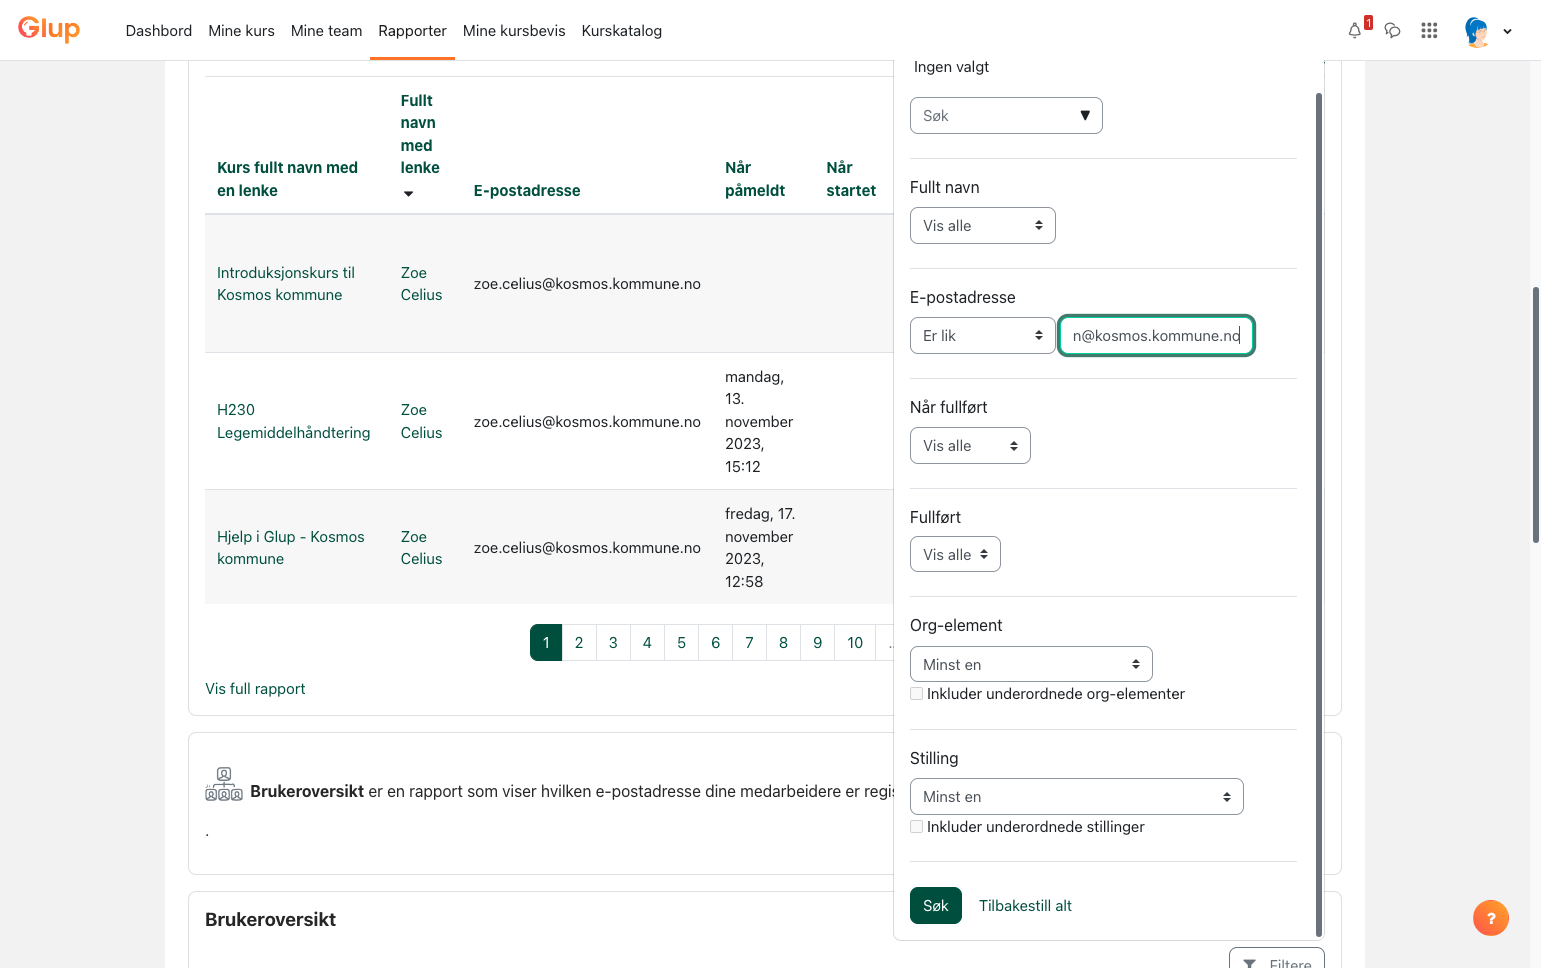Image resolution: width=1541 pixels, height=968 pixels.
Task: Open the Mine kursbevis menu item
Action: pos(514,30)
